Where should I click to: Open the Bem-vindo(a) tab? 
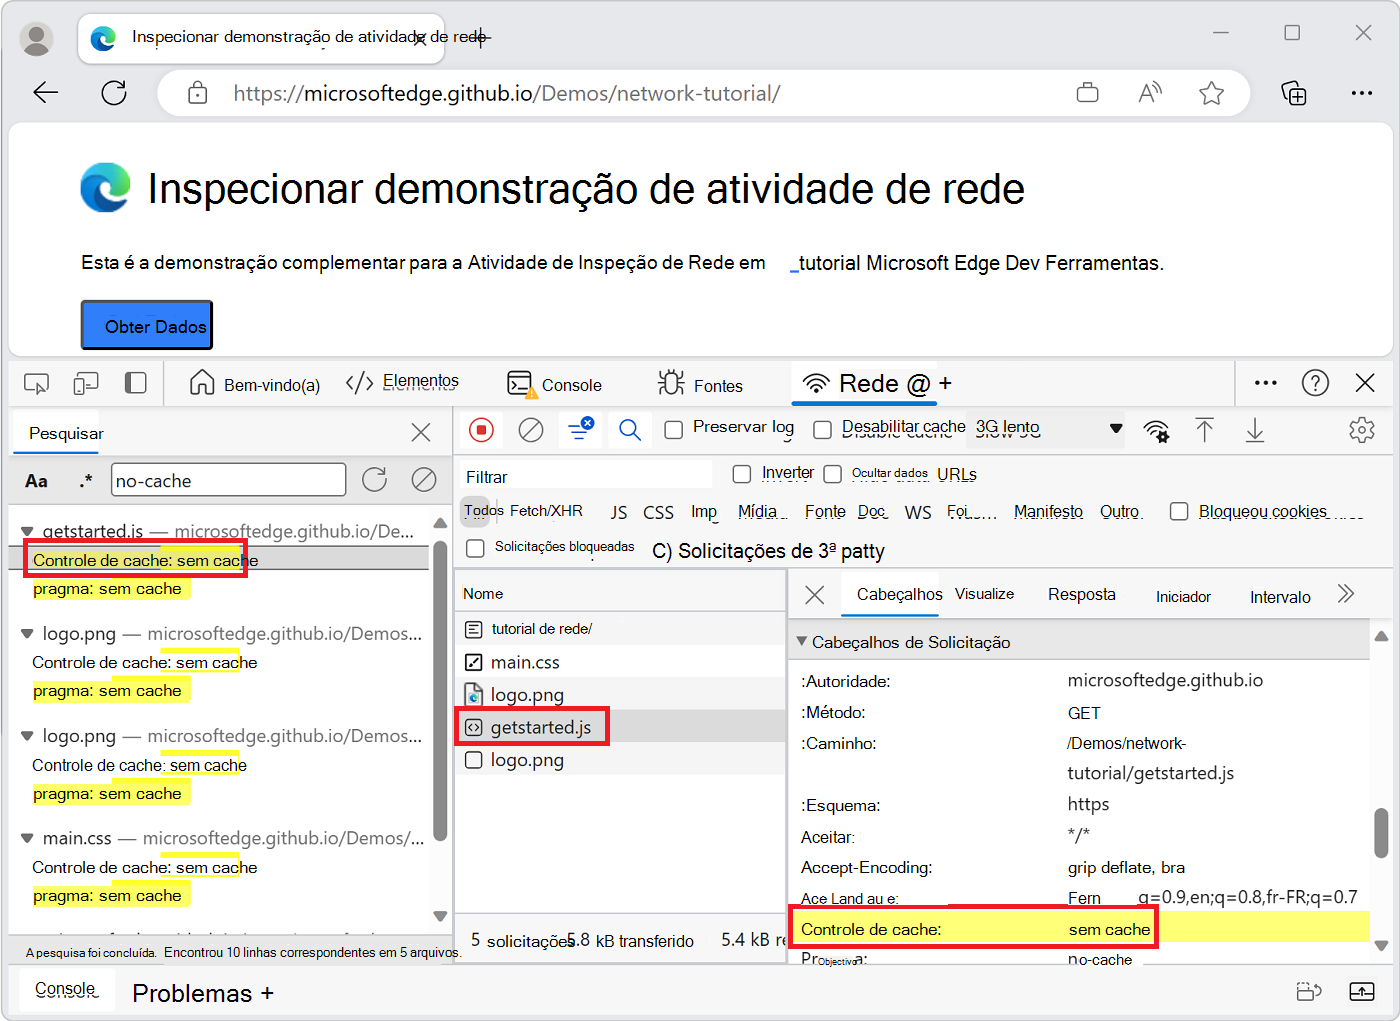(x=255, y=384)
